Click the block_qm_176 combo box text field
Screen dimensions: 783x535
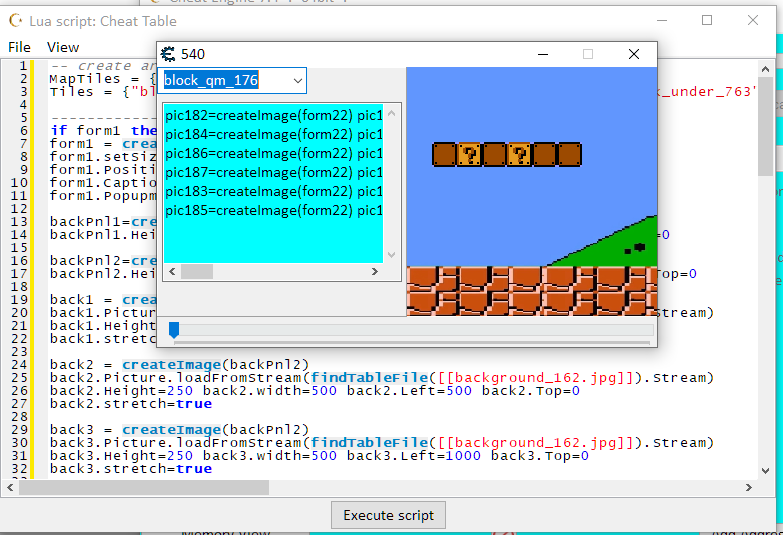(225, 81)
